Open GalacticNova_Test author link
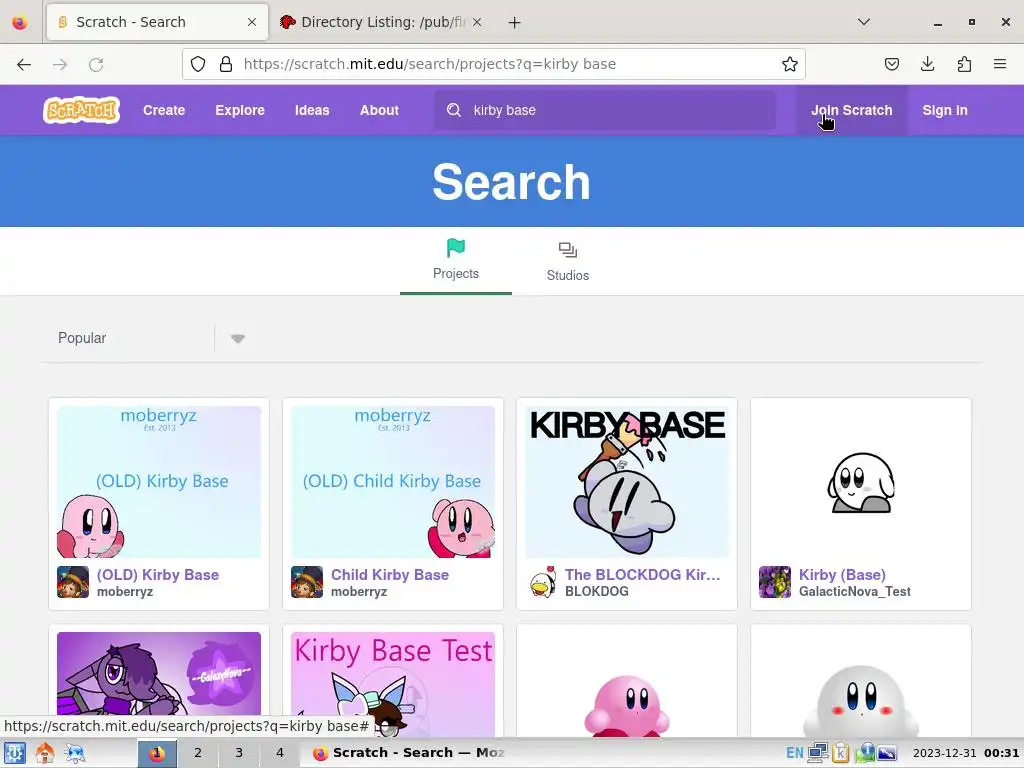 tap(855, 592)
